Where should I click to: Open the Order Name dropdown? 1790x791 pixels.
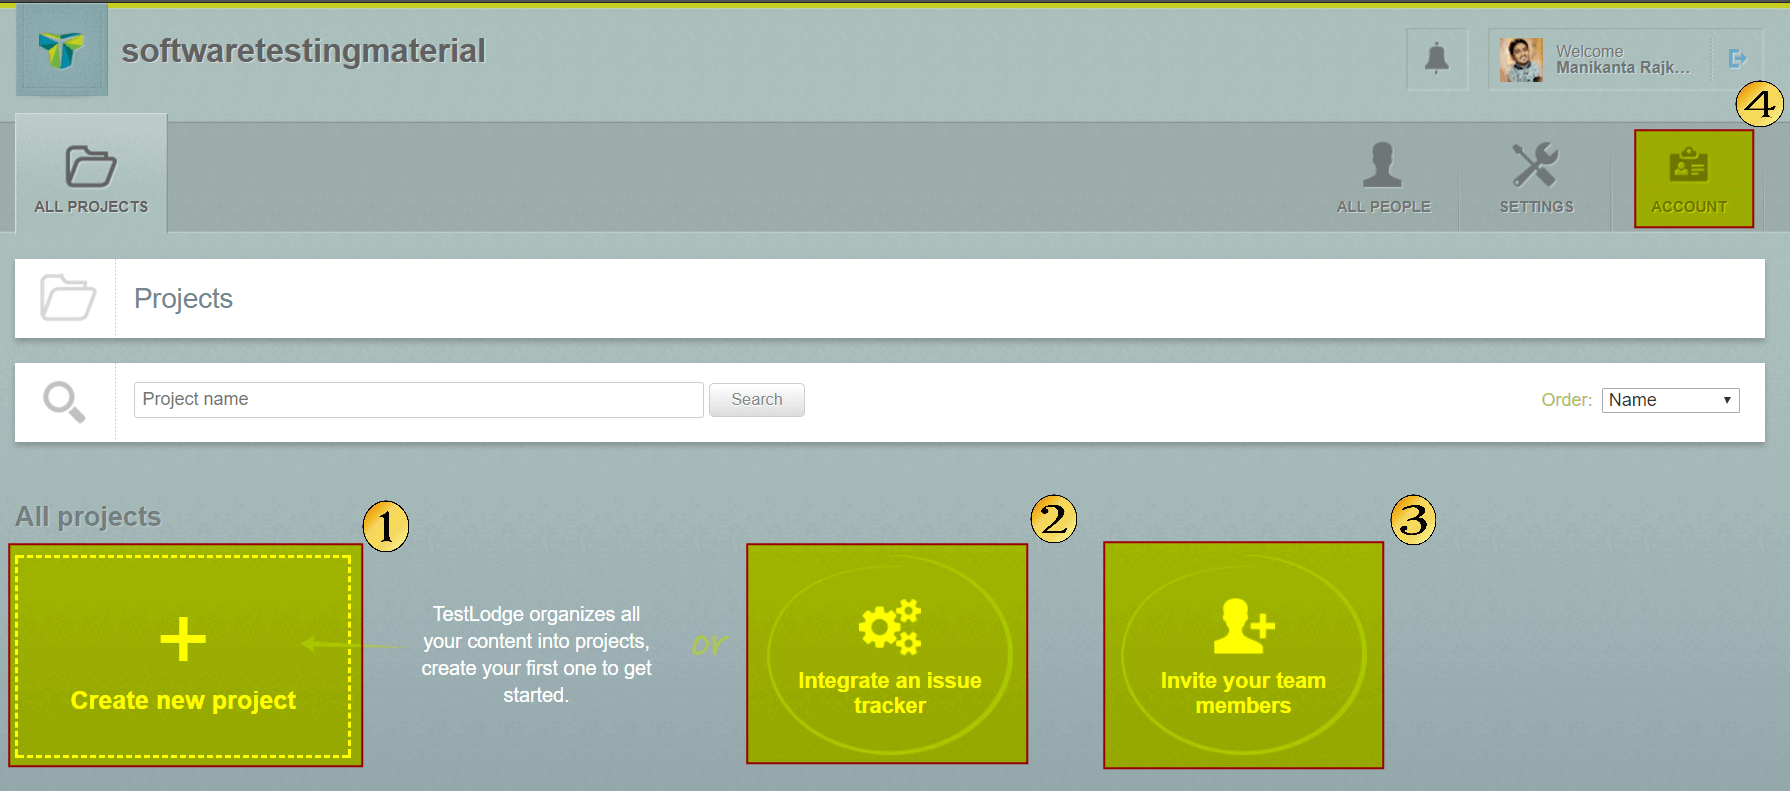1670,400
